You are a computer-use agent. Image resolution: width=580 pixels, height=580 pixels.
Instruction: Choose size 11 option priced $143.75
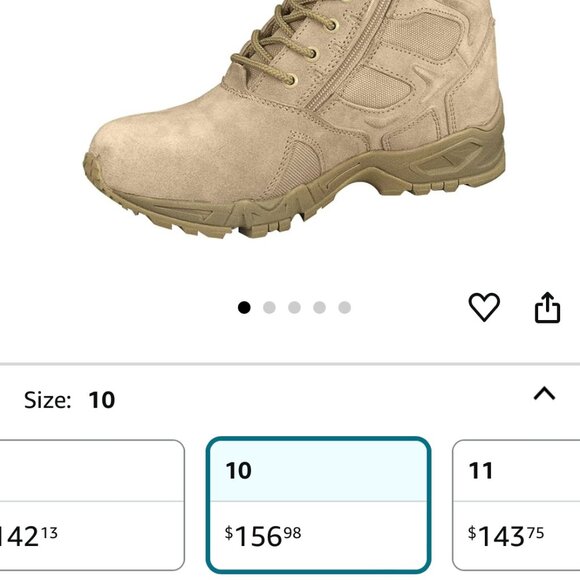coord(516,505)
